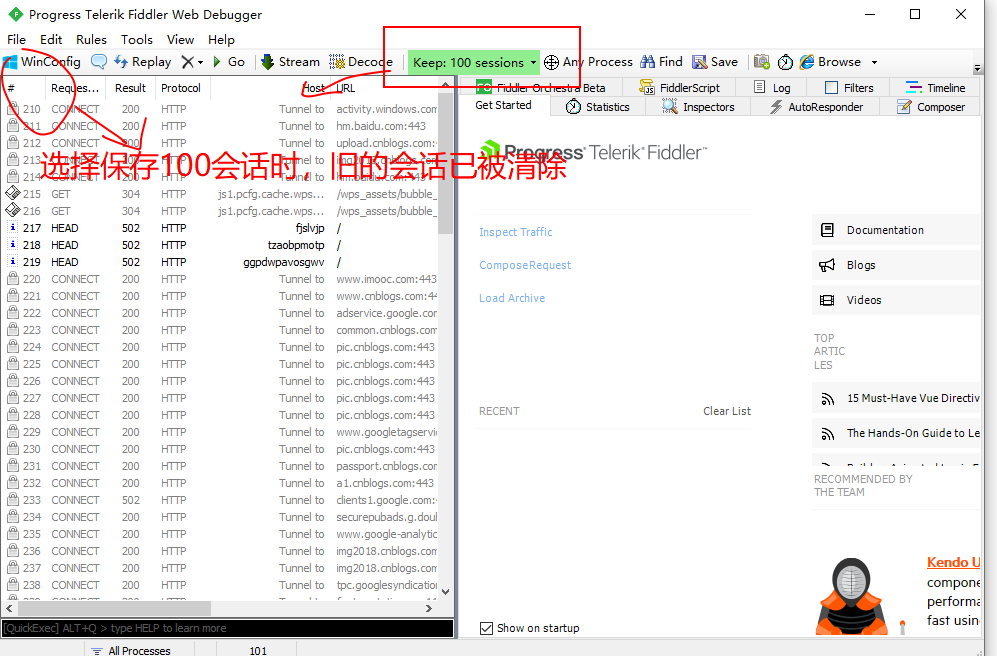Viewport: 997px width, 656px height.
Task: Click session count 101 in status bar
Action: pos(258,650)
